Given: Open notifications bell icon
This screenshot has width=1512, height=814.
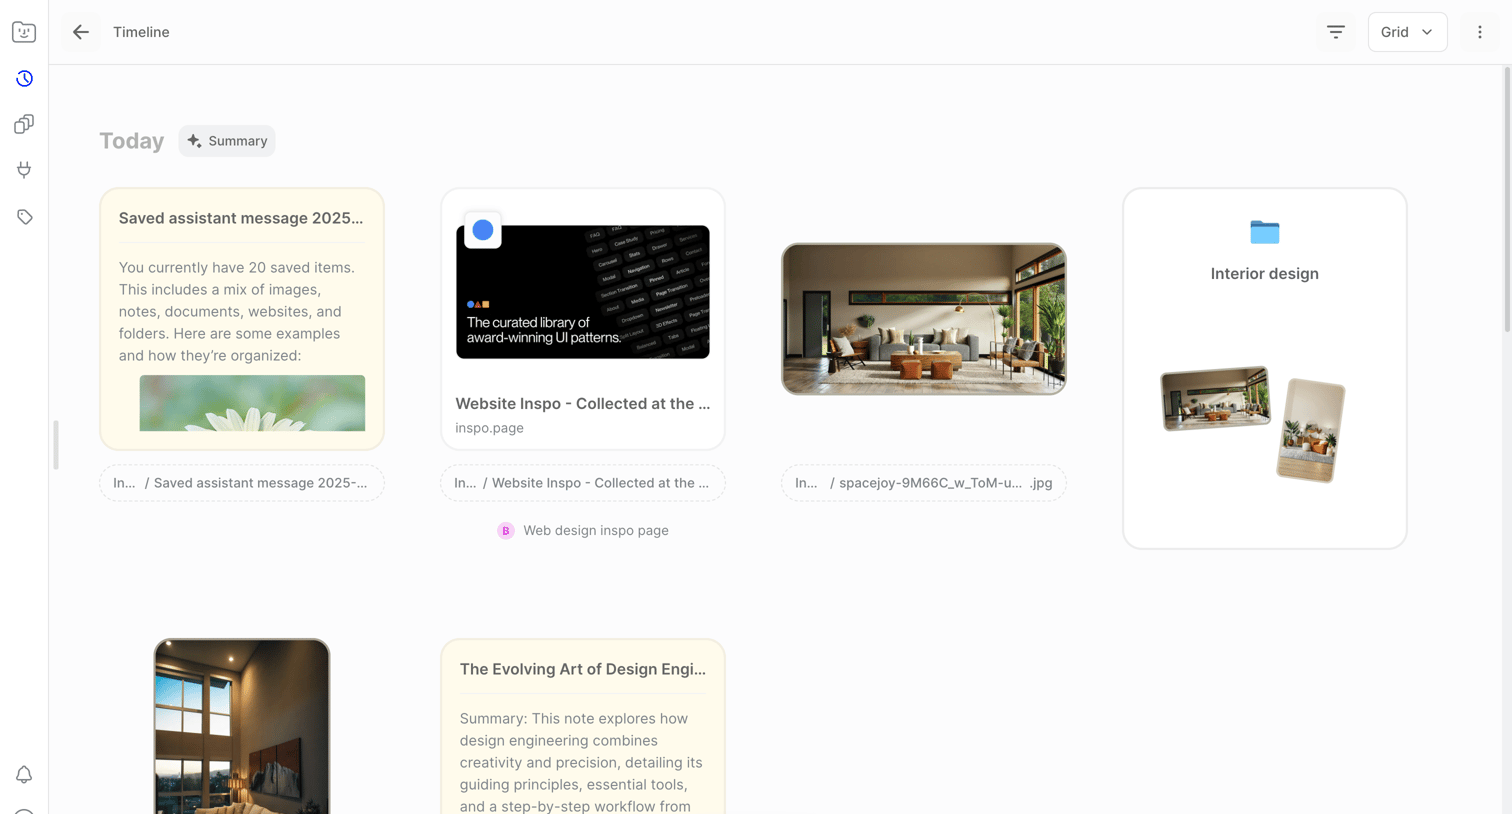Looking at the screenshot, I should pyautogui.click(x=24, y=775).
